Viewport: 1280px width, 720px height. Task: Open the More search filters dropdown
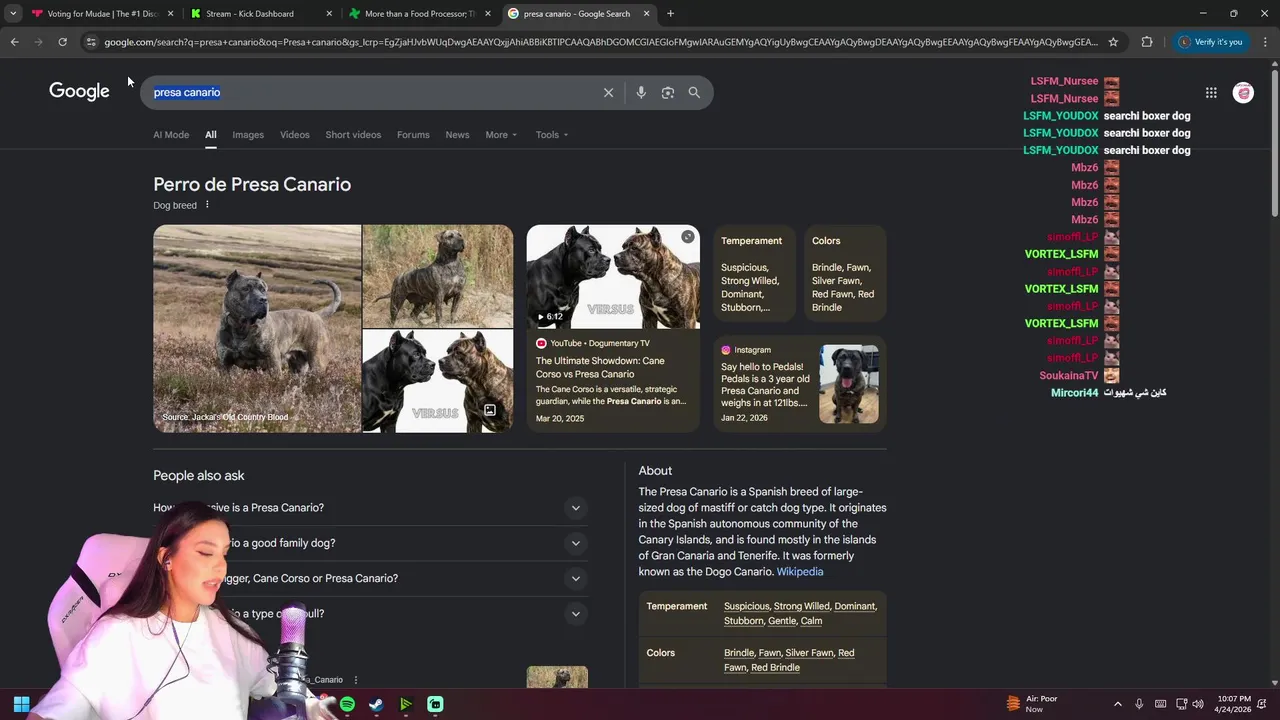coord(501,135)
